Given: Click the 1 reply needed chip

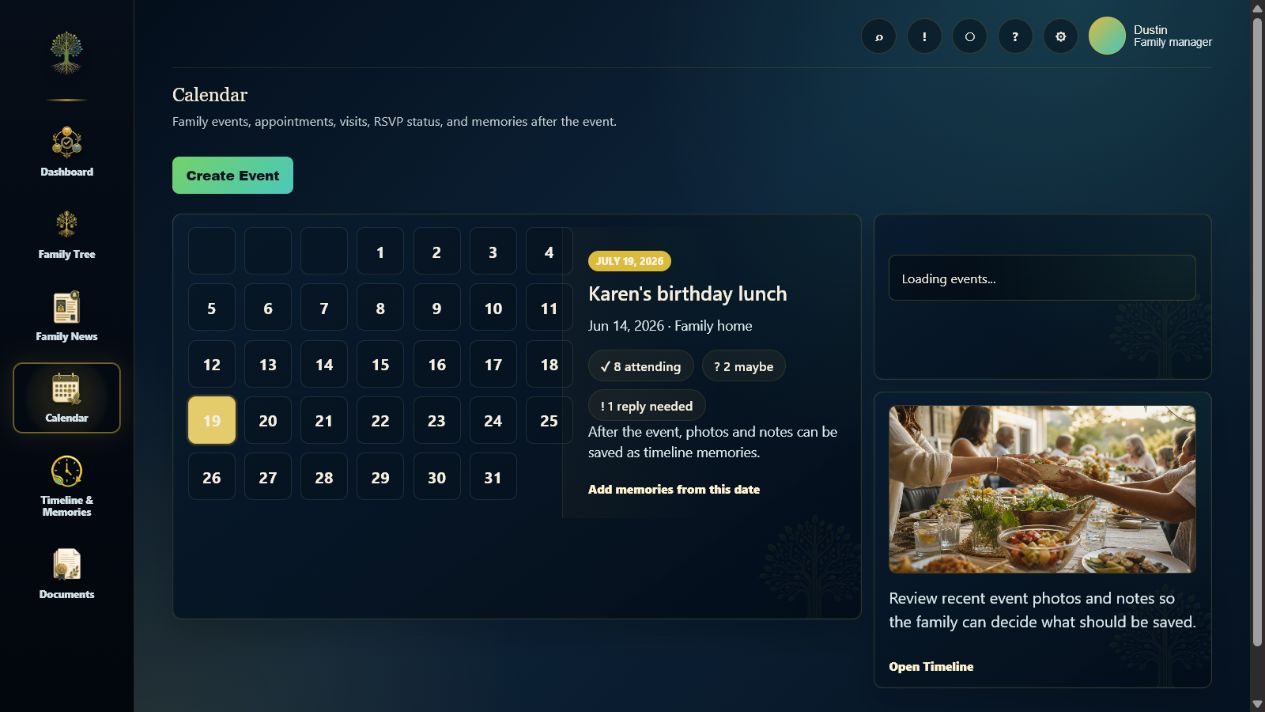Looking at the screenshot, I should 647,406.
